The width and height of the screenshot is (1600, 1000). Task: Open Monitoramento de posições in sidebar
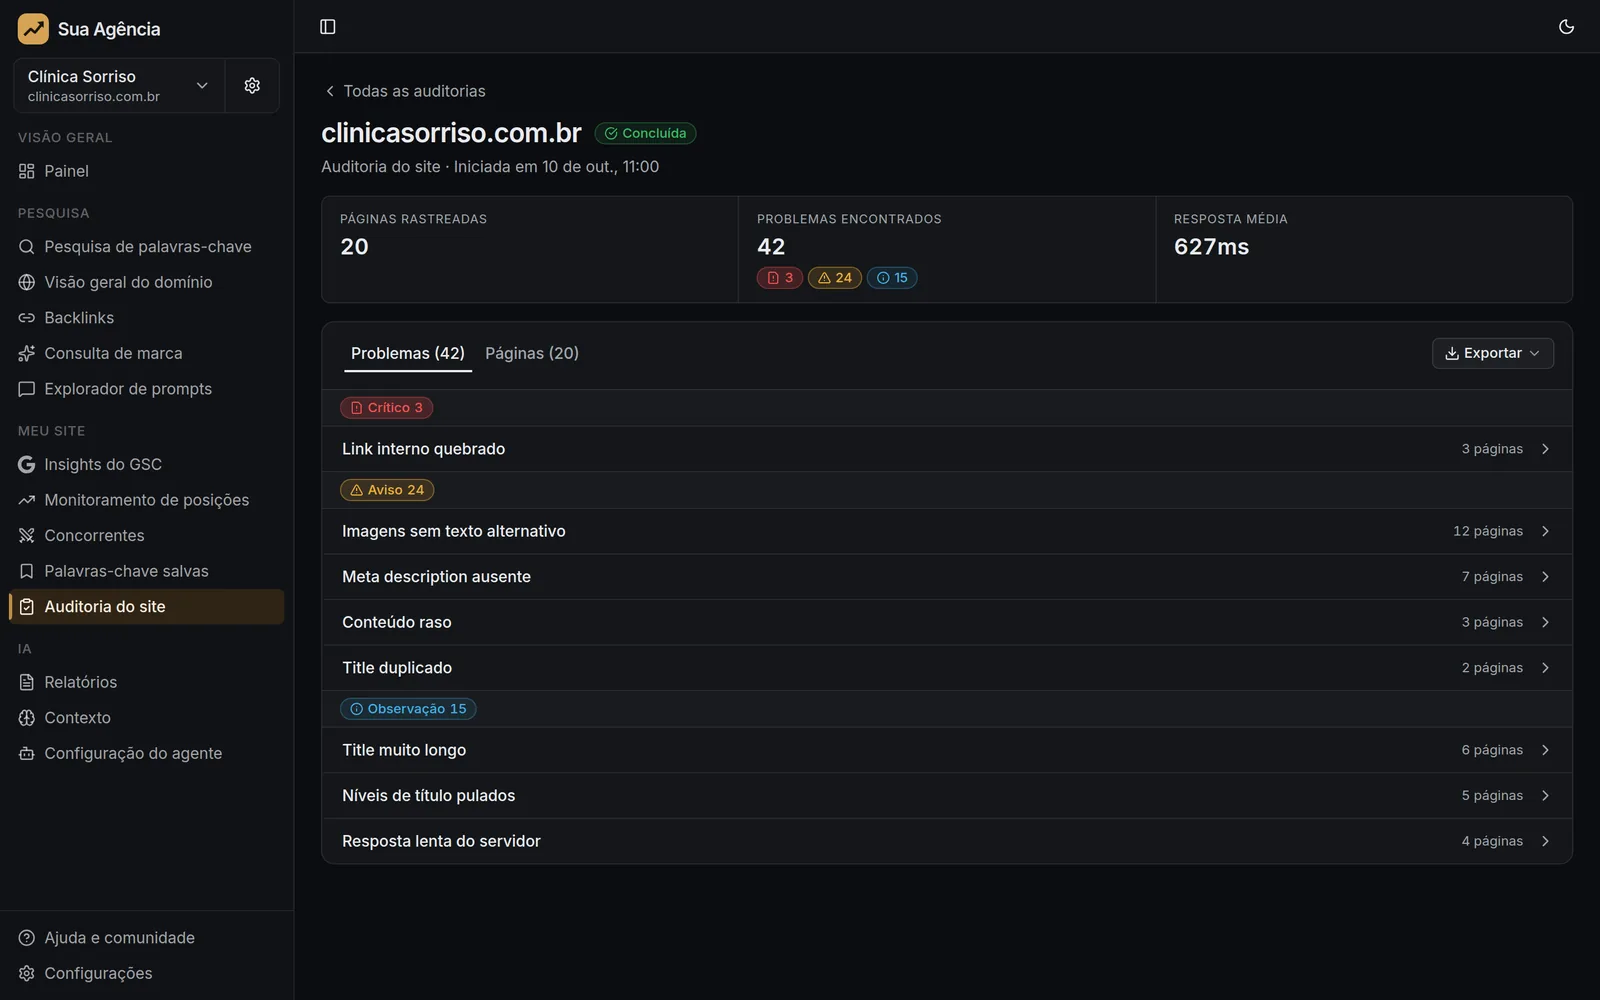click(x=147, y=500)
